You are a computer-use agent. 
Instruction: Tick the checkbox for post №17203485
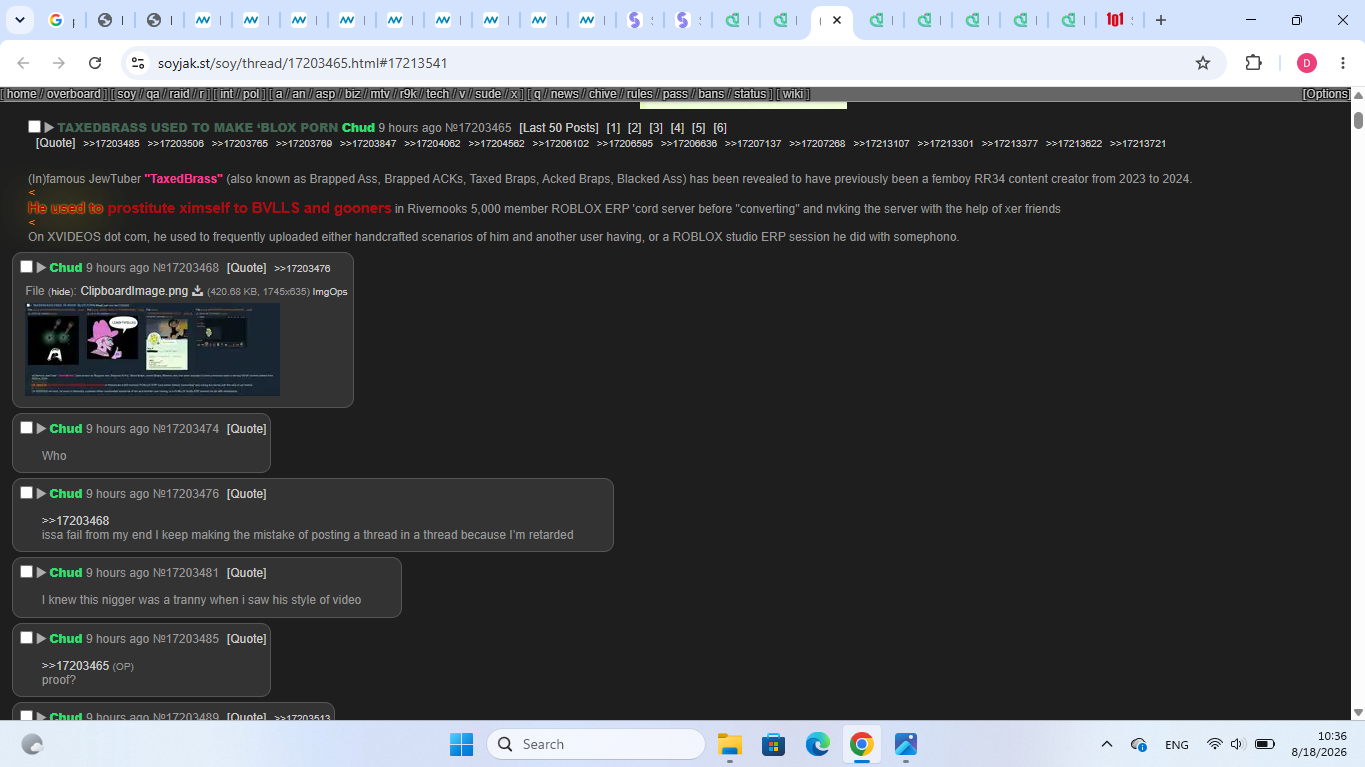(26, 638)
